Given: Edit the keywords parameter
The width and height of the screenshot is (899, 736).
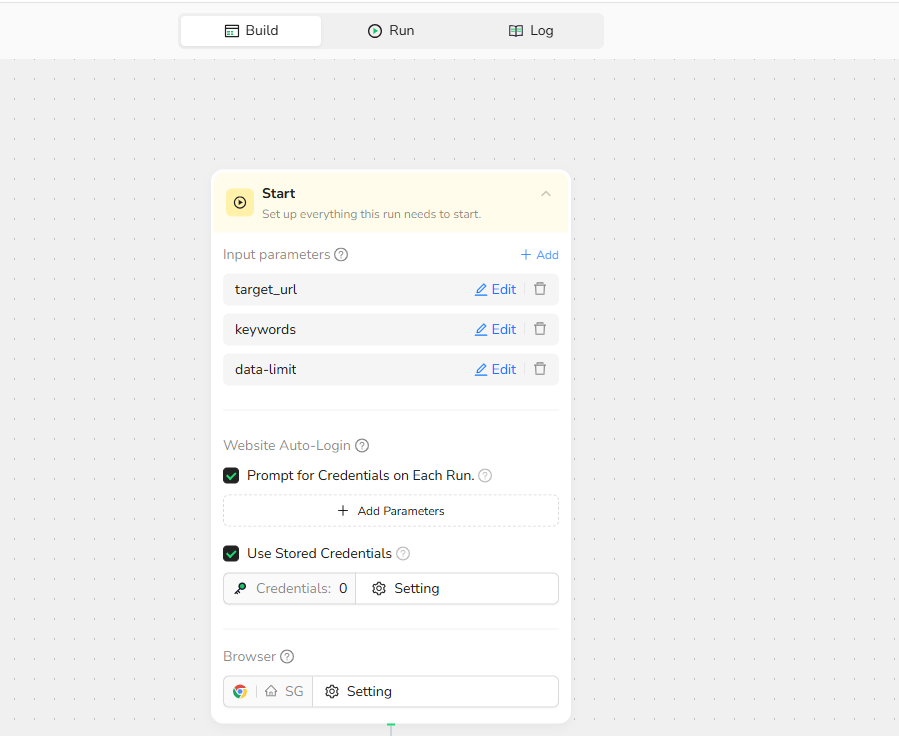Looking at the screenshot, I should 495,329.
